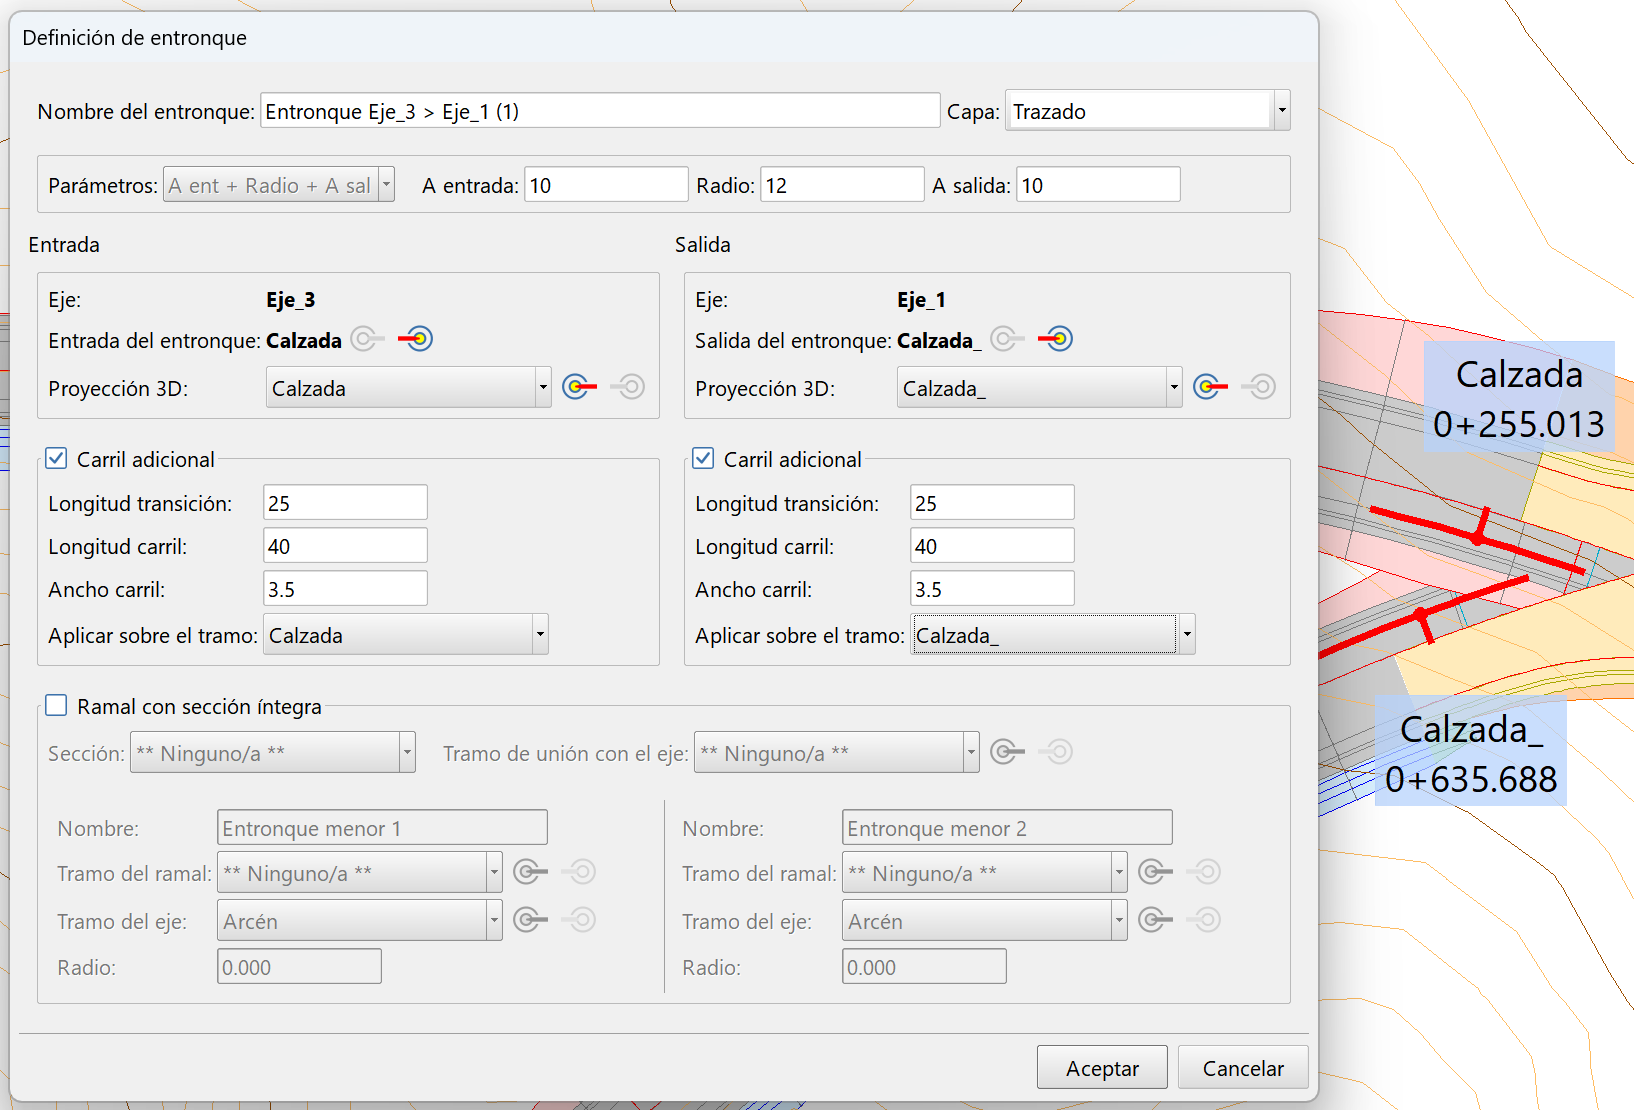Click the colored target icon beside Salida del entronque
Viewport: 1634px width, 1110px height.
click(1056, 339)
